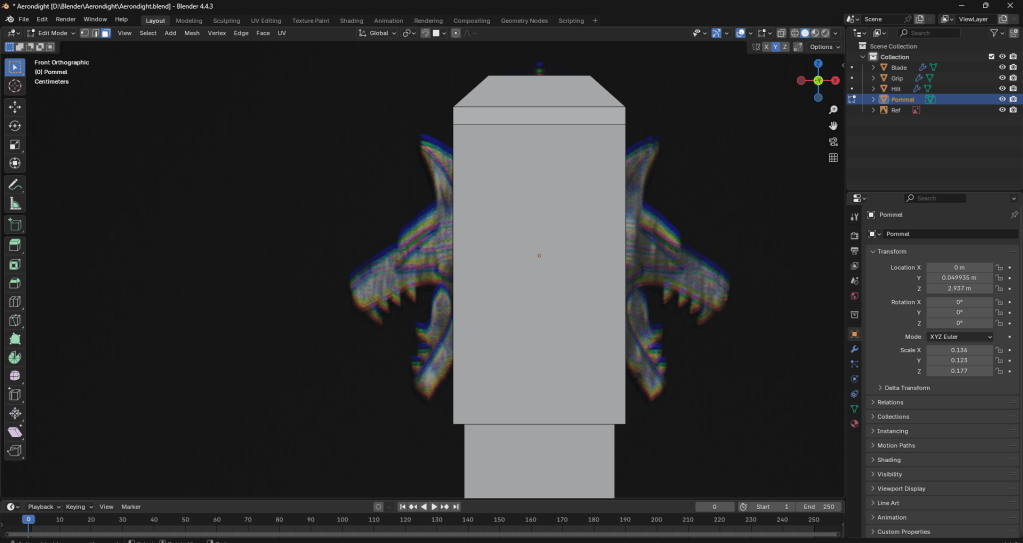Open the Modifiers wrench properties tab
The height and width of the screenshot is (543, 1023).
(x=854, y=349)
